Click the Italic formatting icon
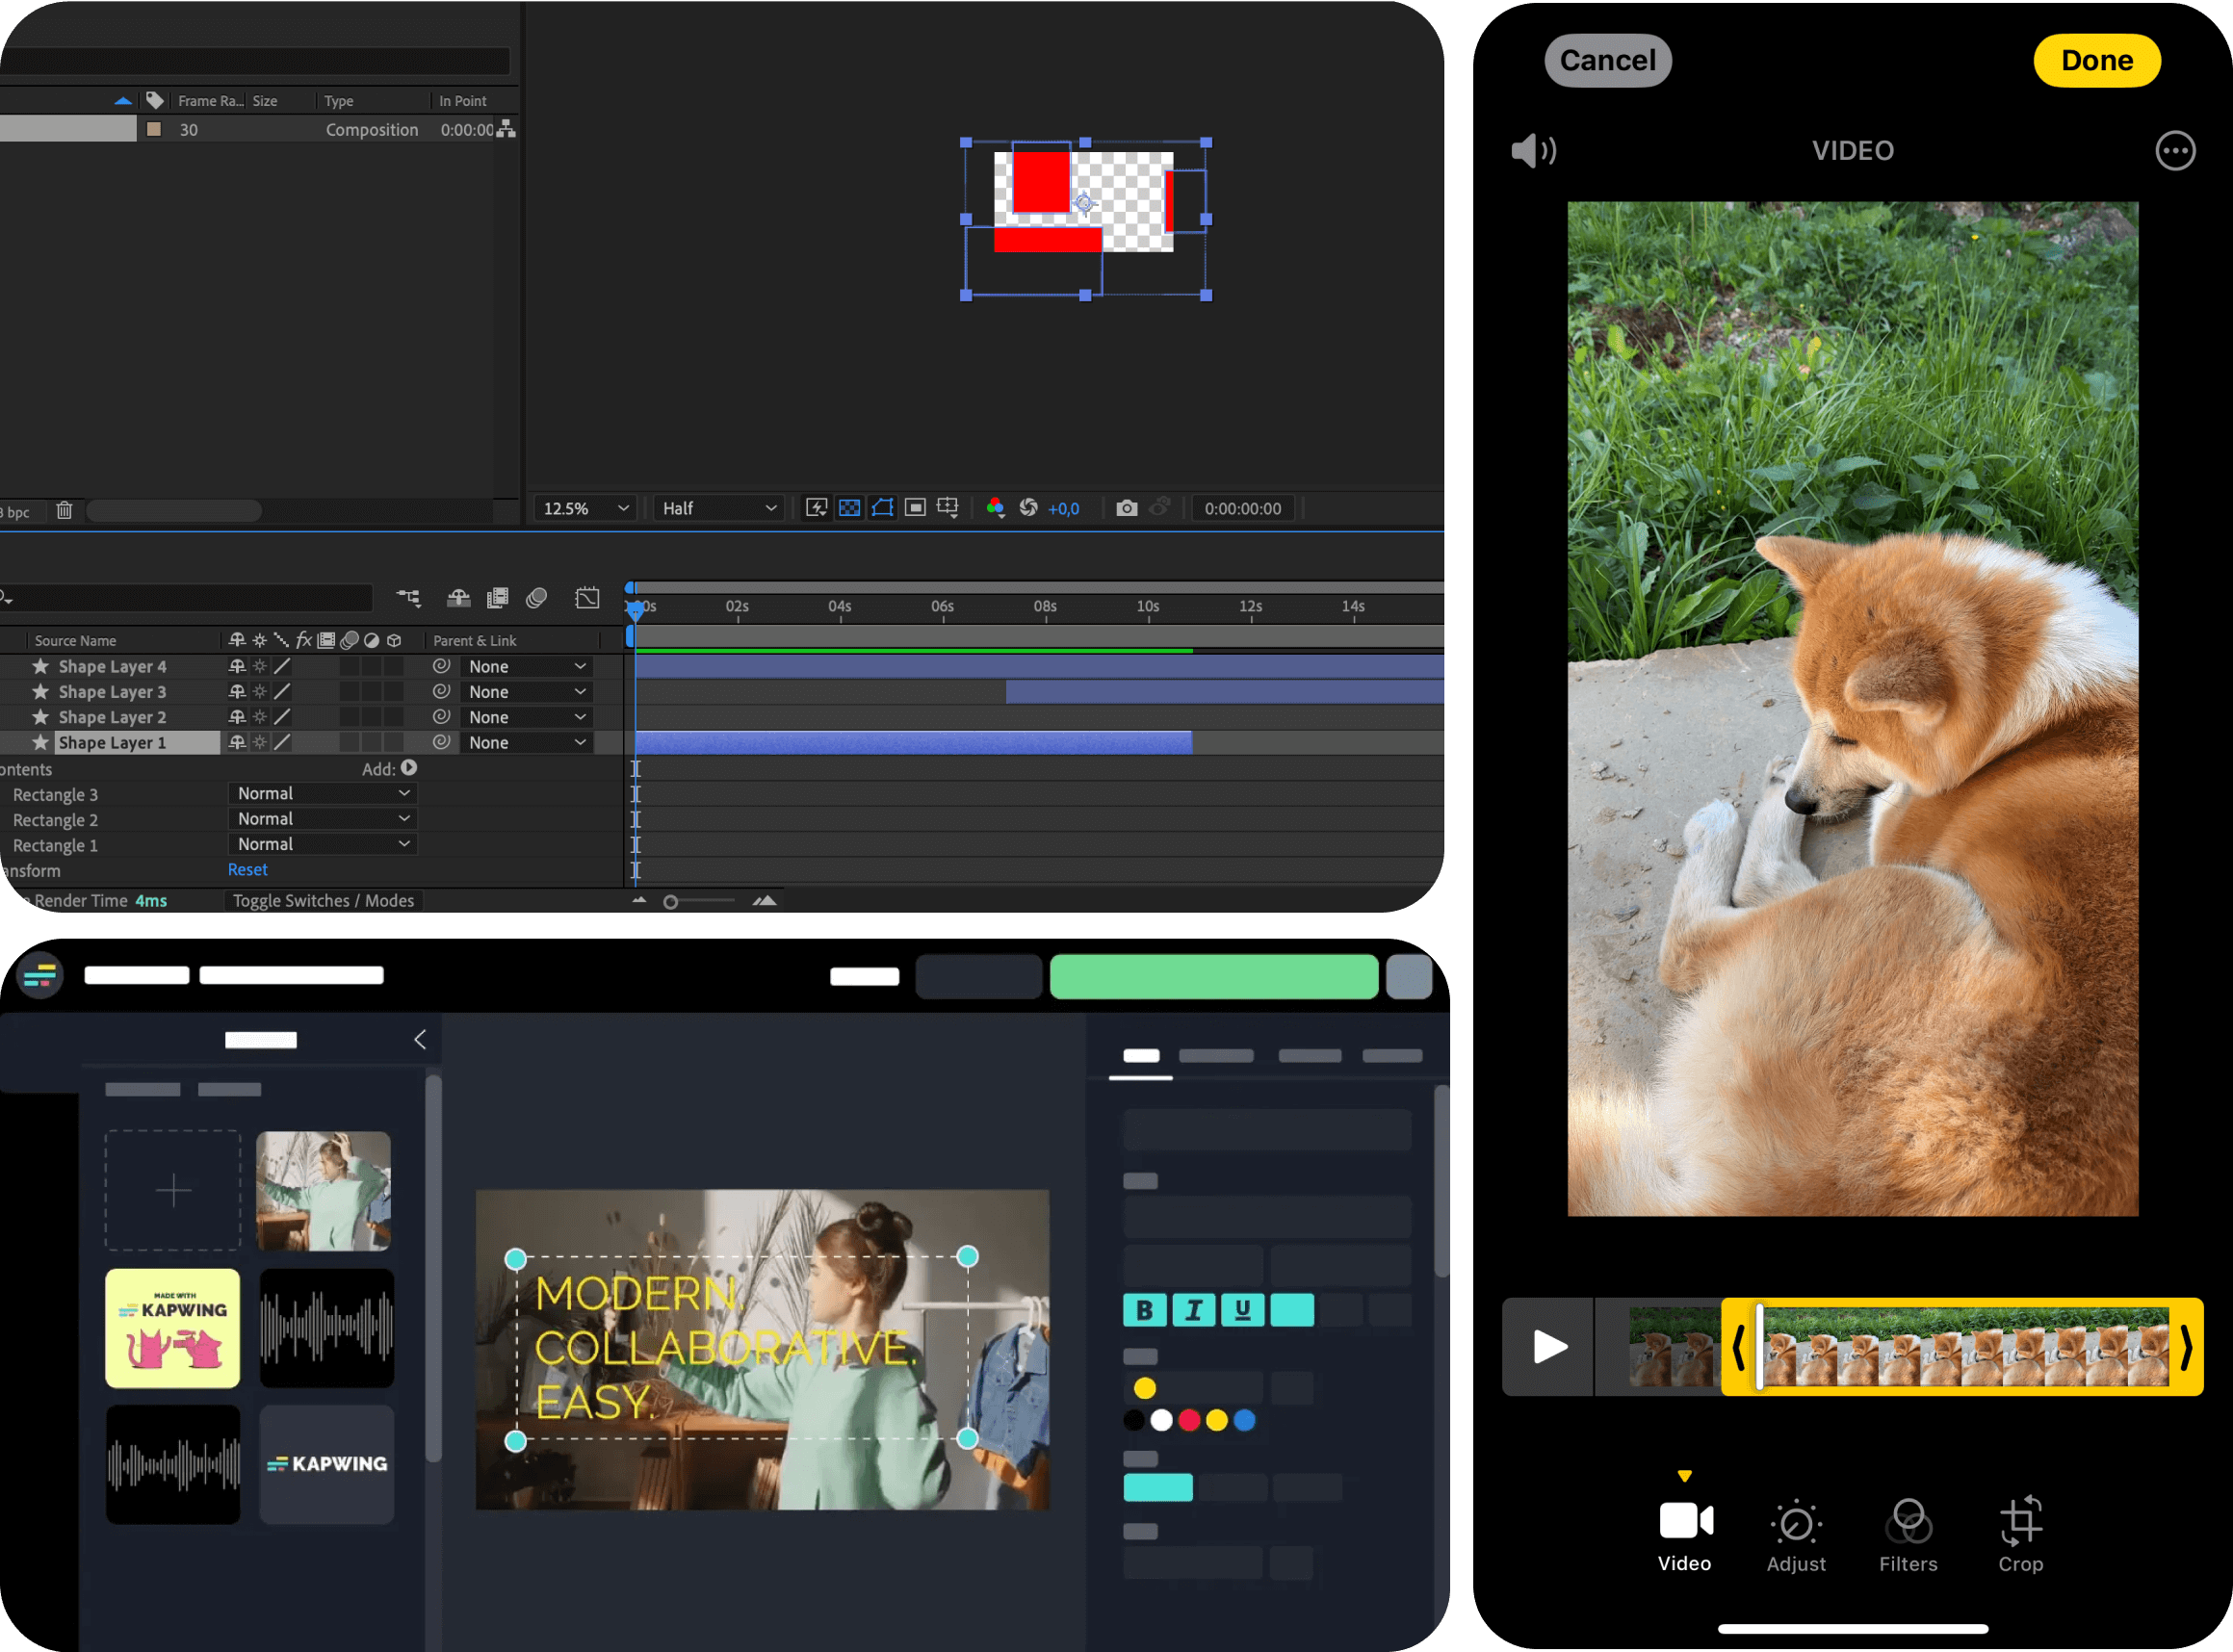This screenshot has height=1652, width=2233. (x=1195, y=1306)
